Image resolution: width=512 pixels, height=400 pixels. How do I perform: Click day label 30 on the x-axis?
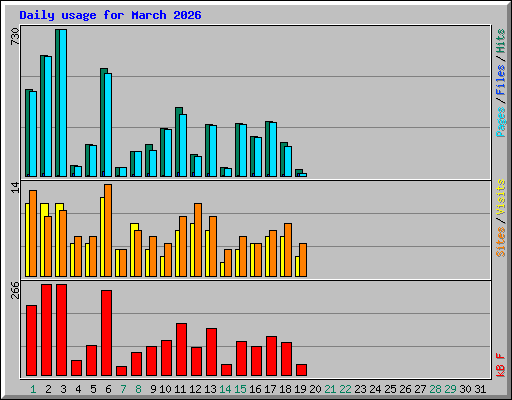coord(465,389)
